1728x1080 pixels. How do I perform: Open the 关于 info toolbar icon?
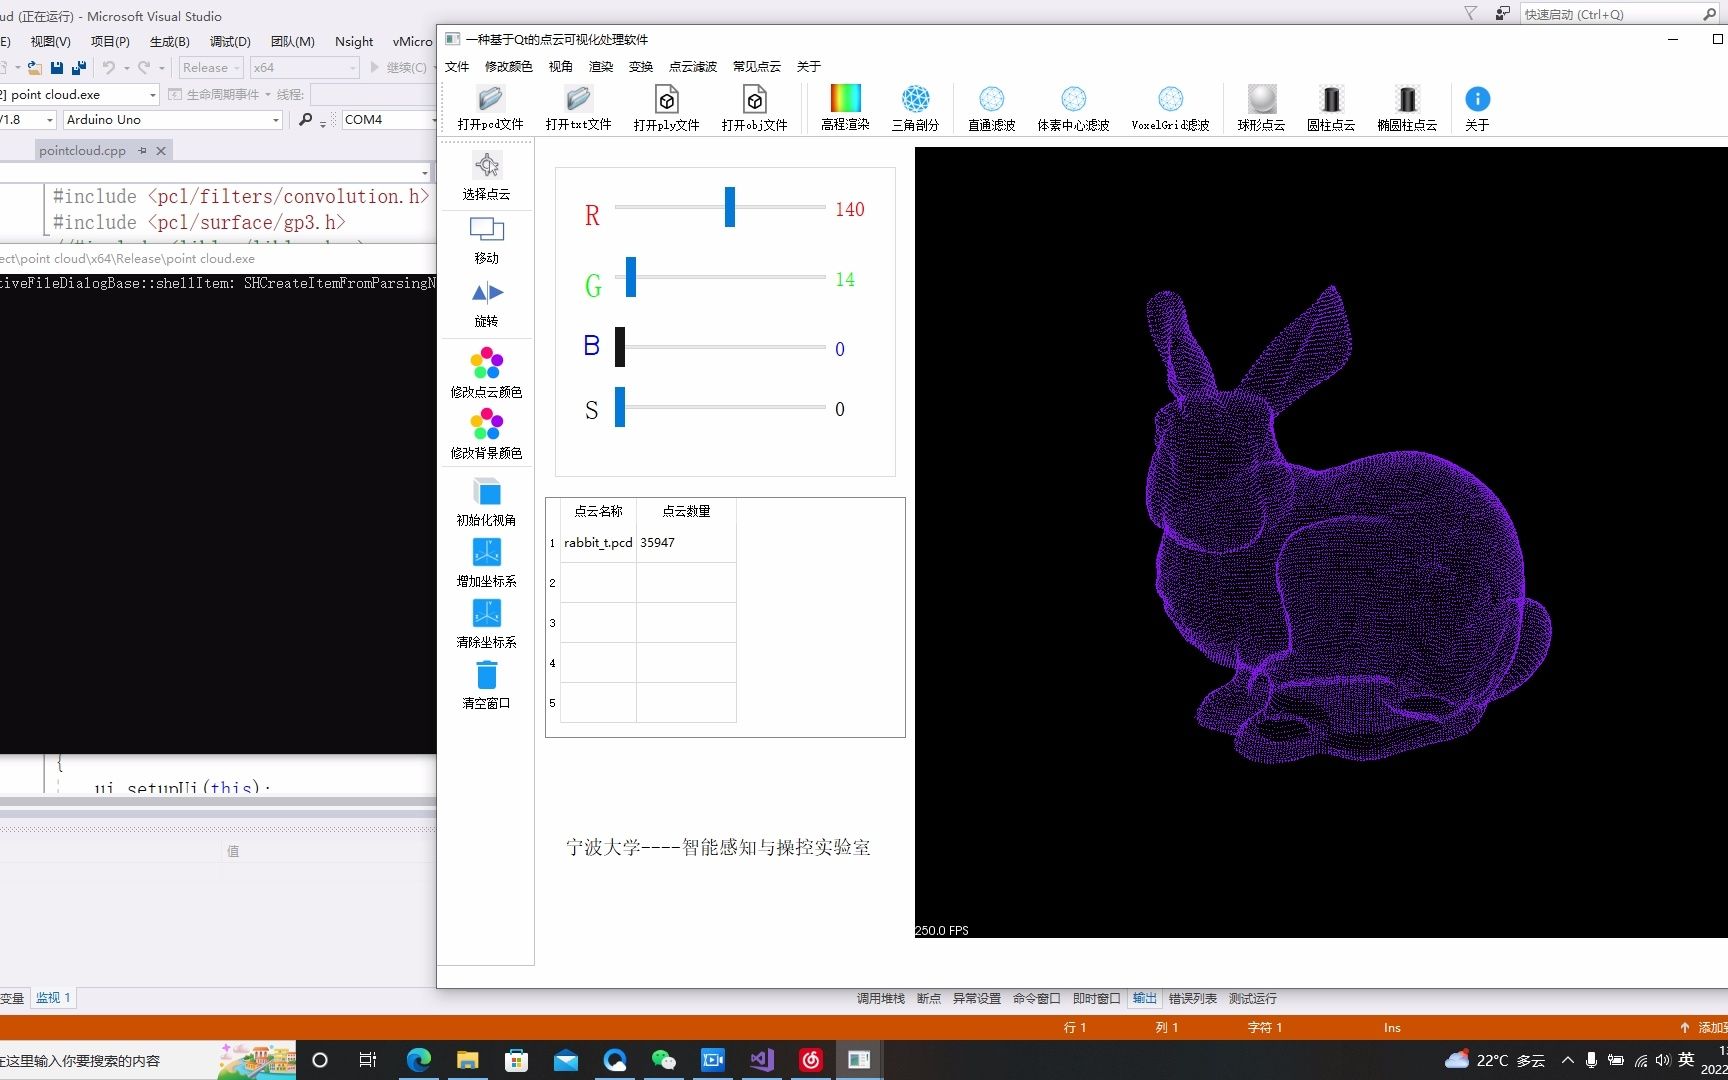(1477, 108)
